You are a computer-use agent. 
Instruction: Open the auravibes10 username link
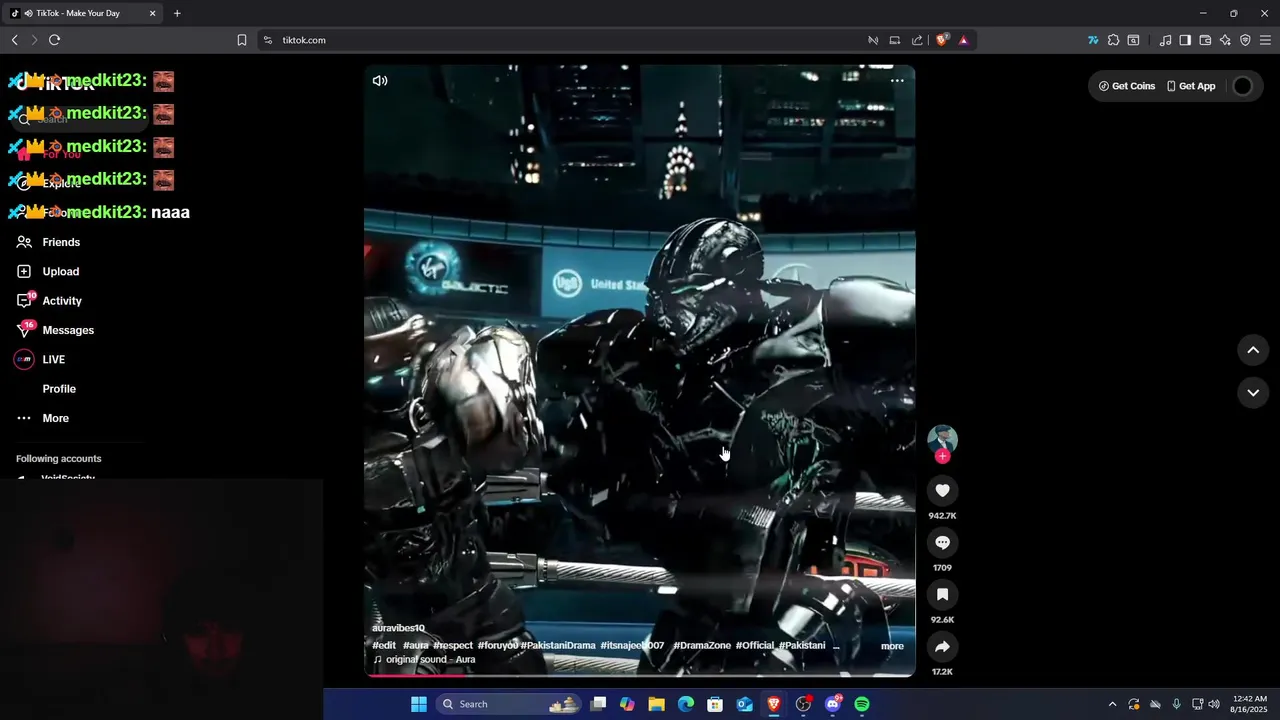[x=398, y=628]
